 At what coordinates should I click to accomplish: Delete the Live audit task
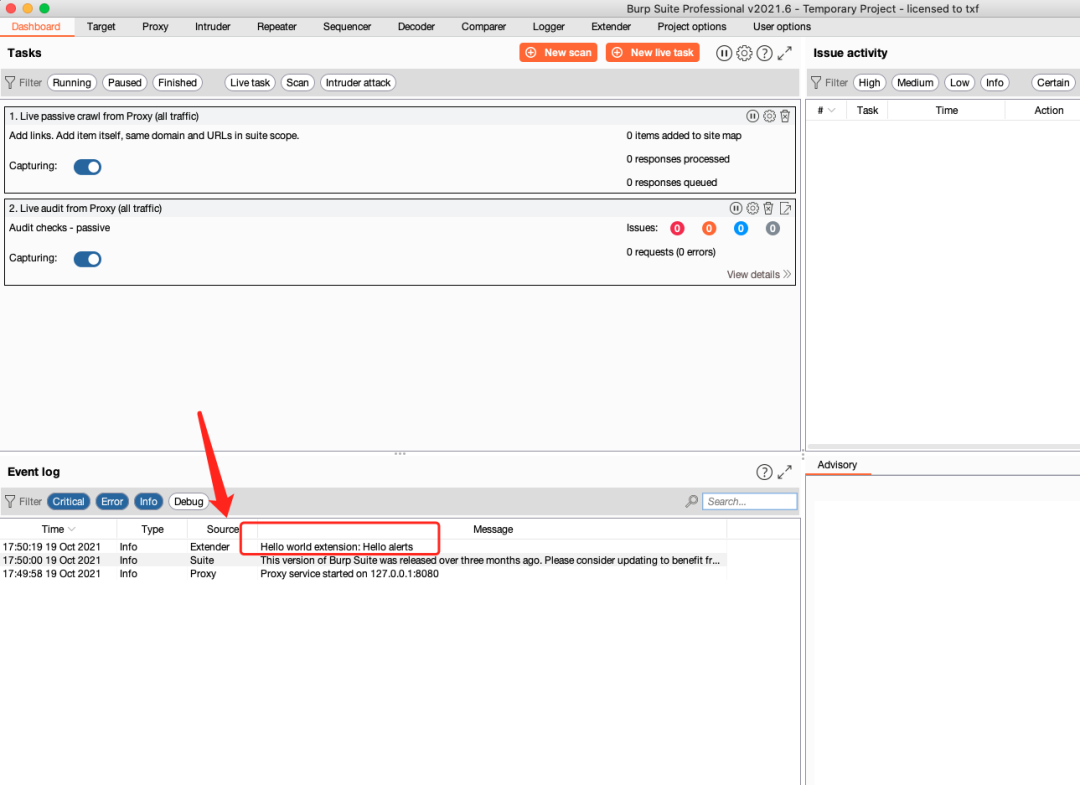(x=768, y=209)
